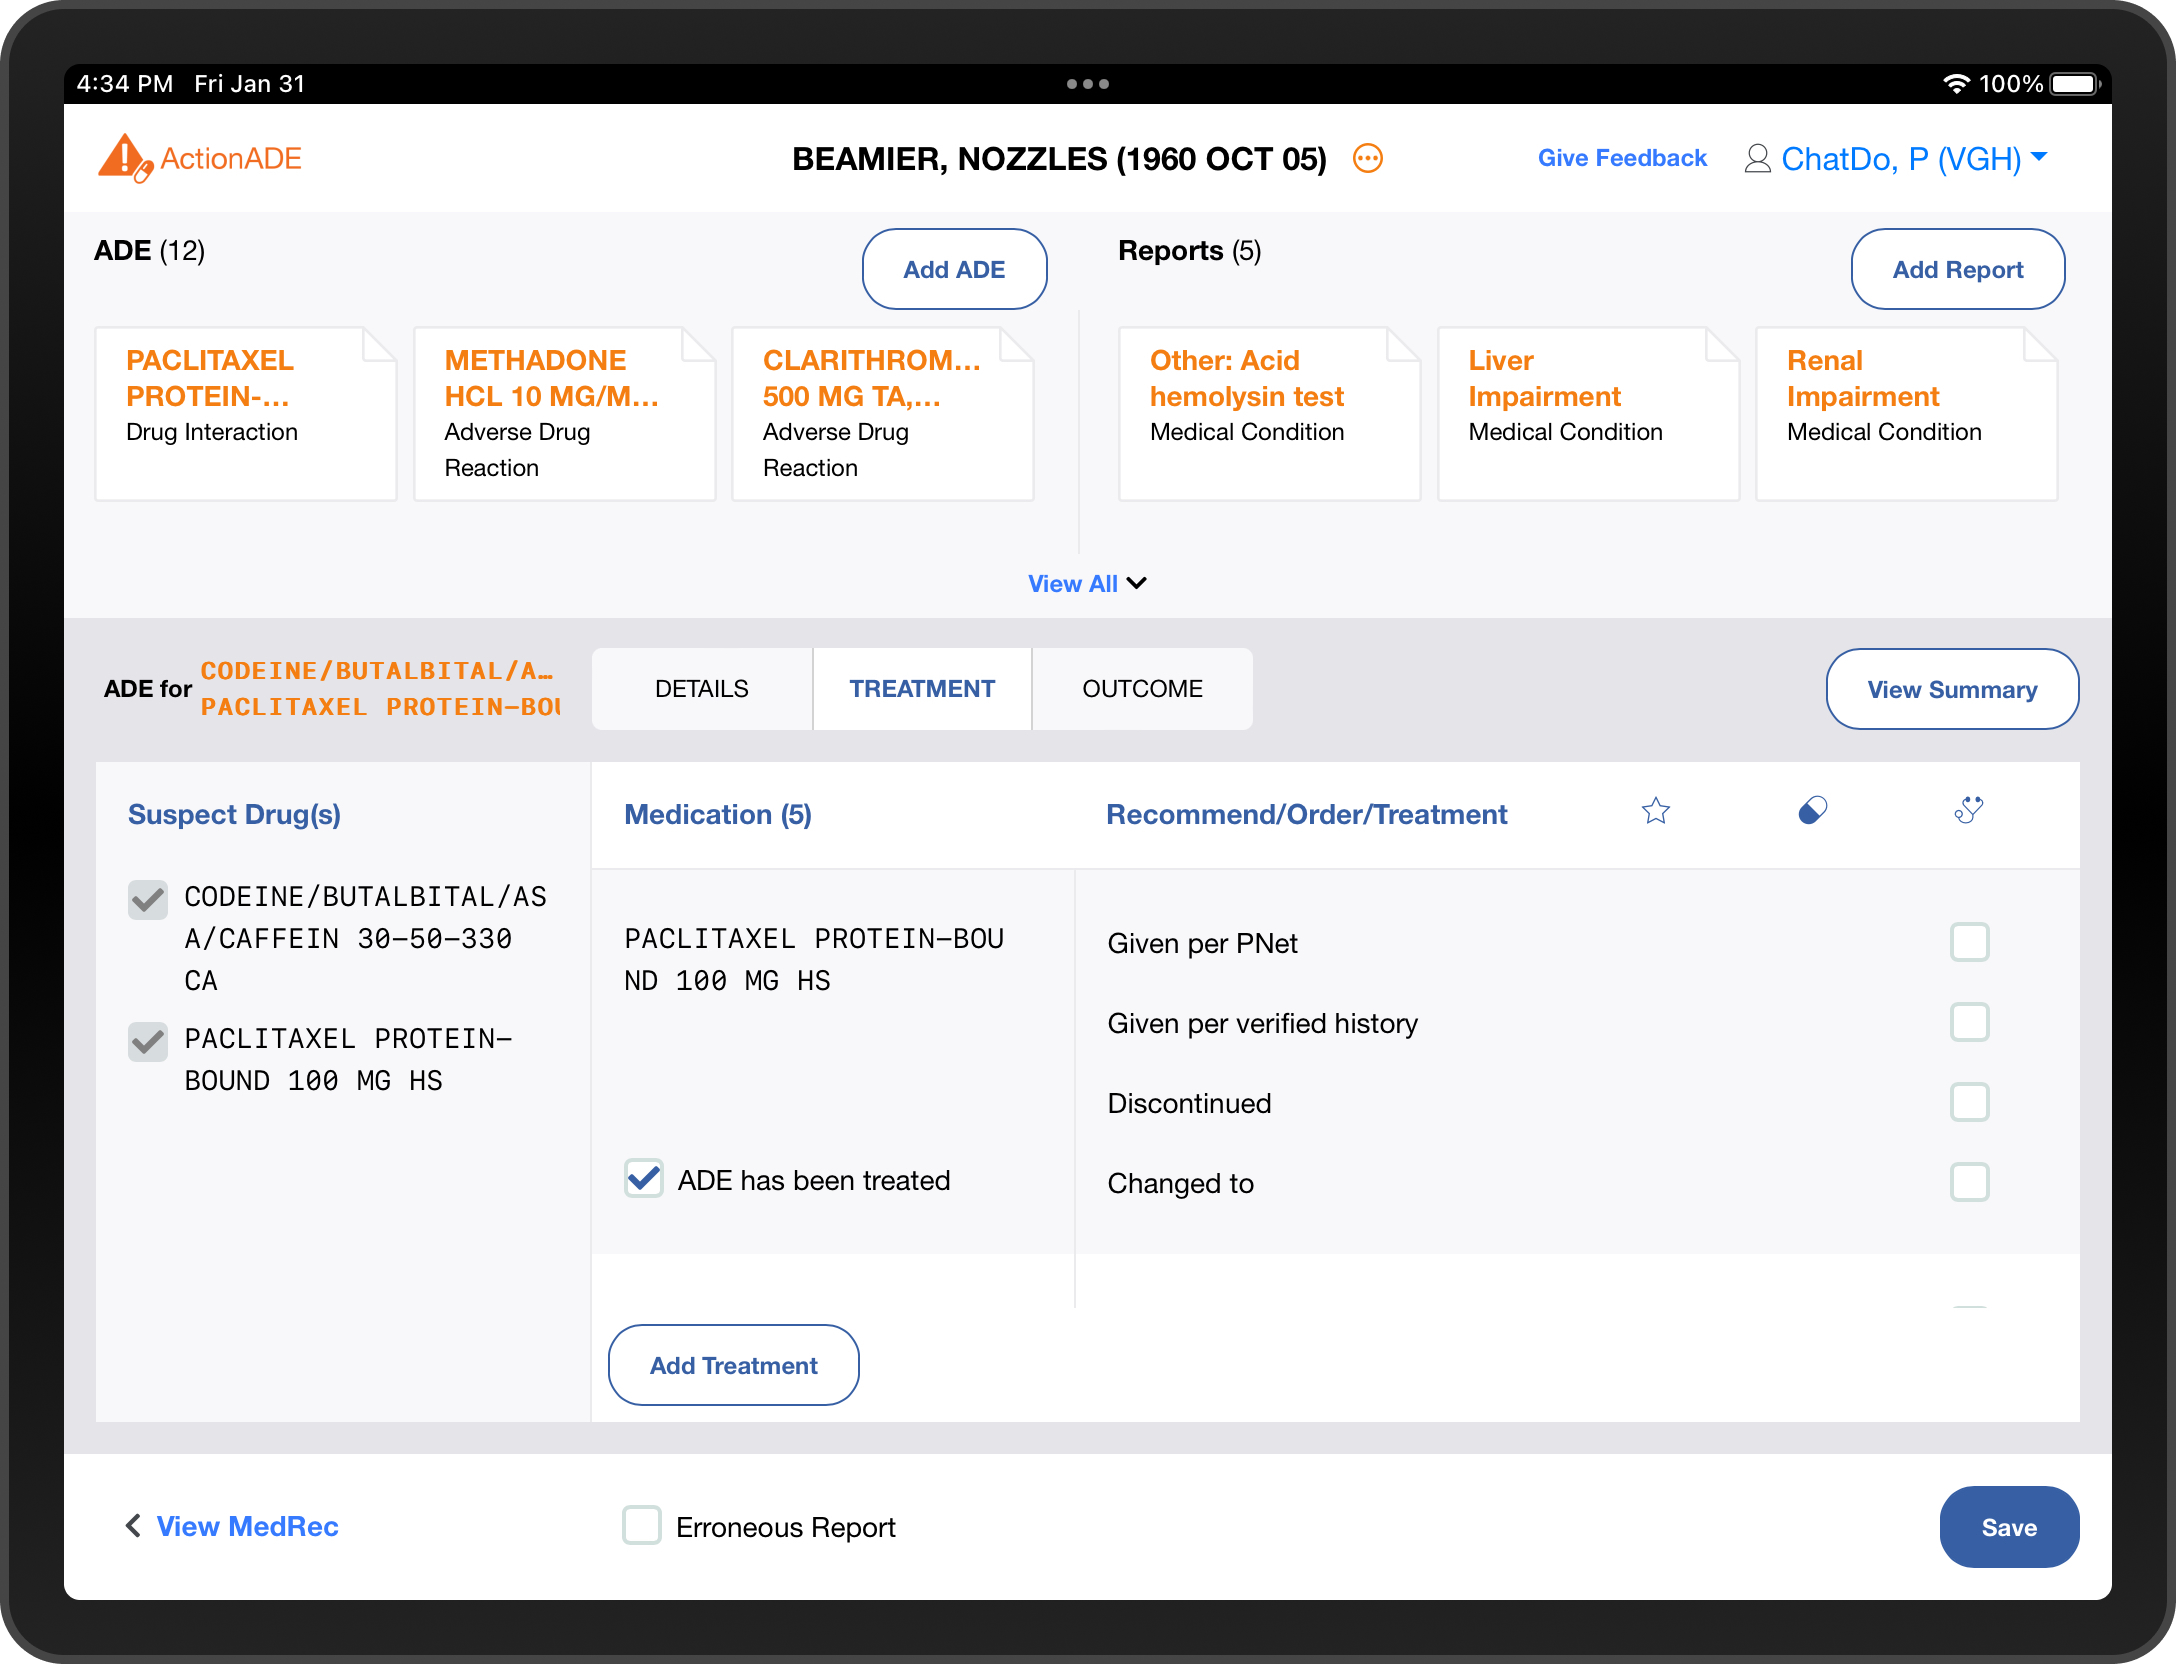Open View Summary

click(x=1952, y=689)
